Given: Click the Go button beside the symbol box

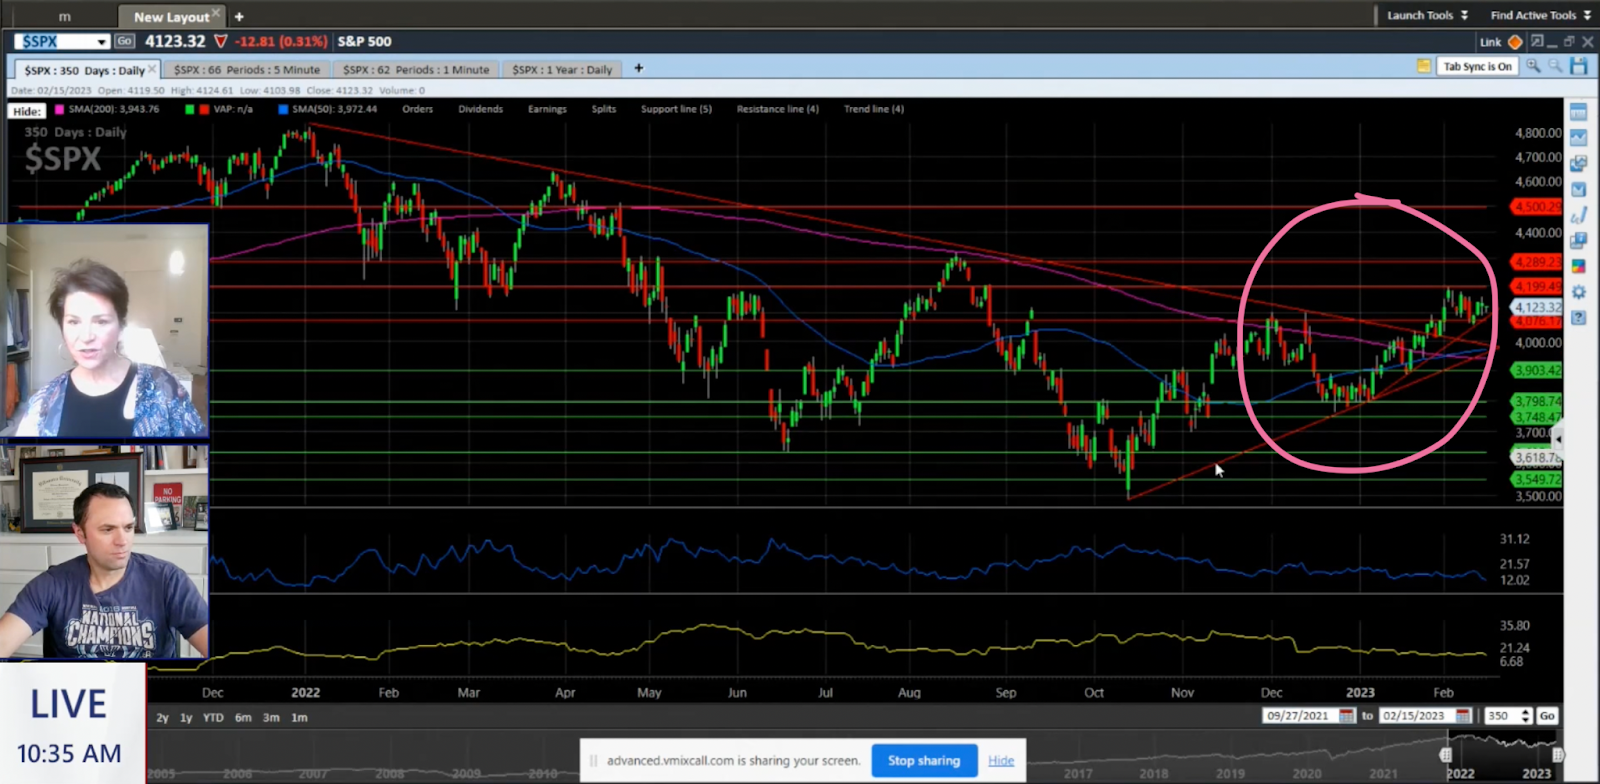Looking at the screenshot, I should (x=124, y=41).
